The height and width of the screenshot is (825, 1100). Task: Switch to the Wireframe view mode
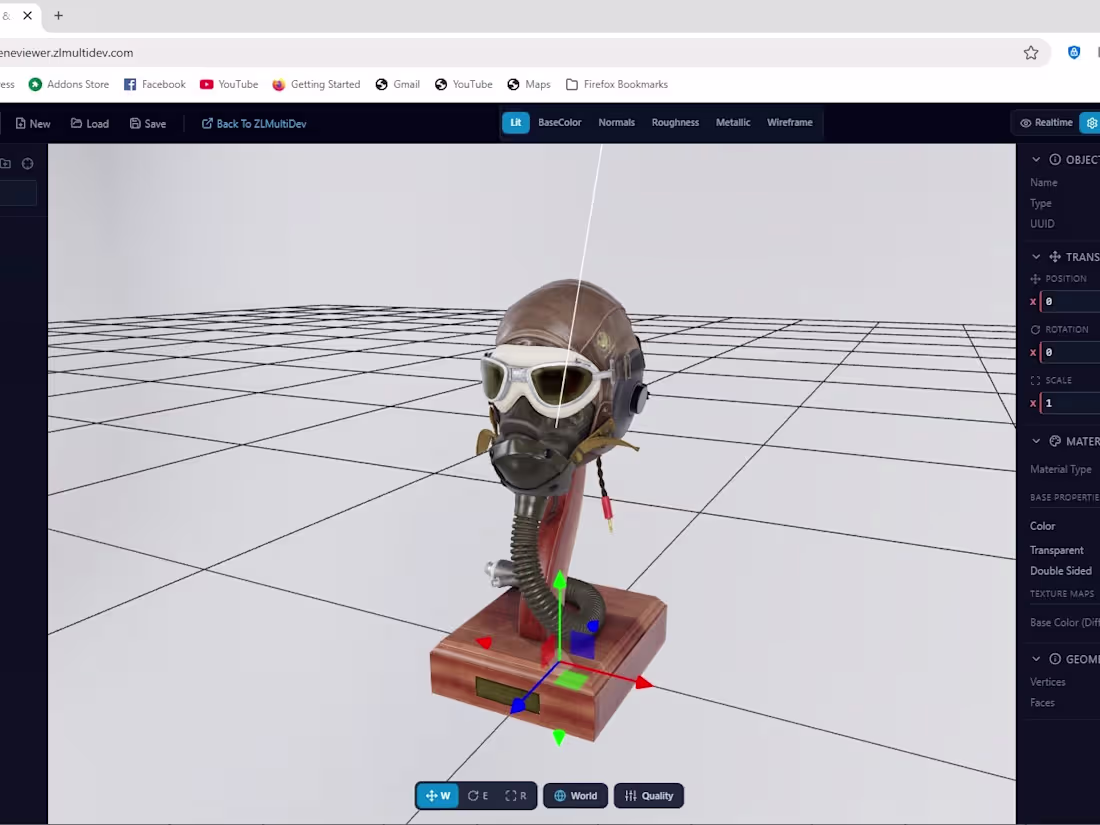pos(789,122)
